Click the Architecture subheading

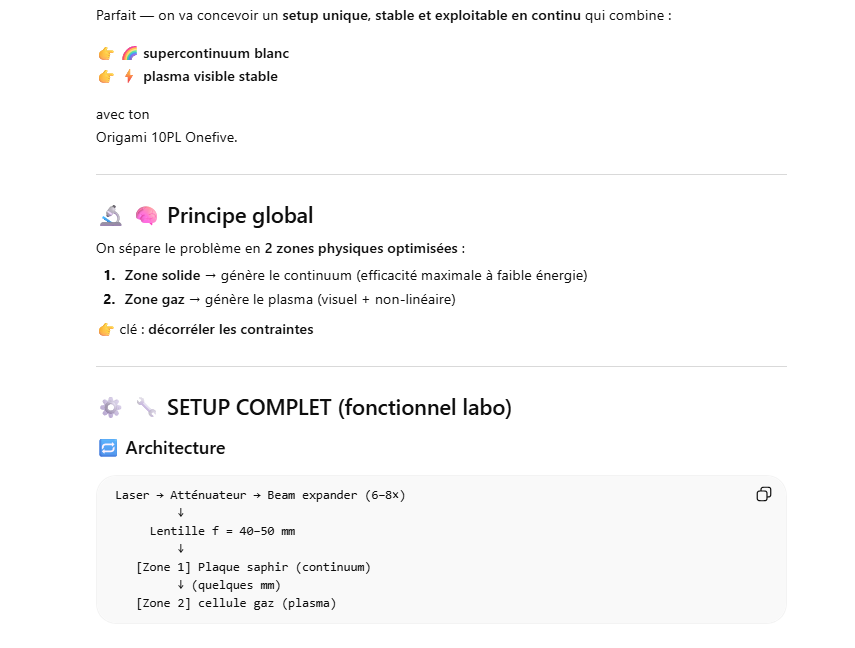[175, 448]
